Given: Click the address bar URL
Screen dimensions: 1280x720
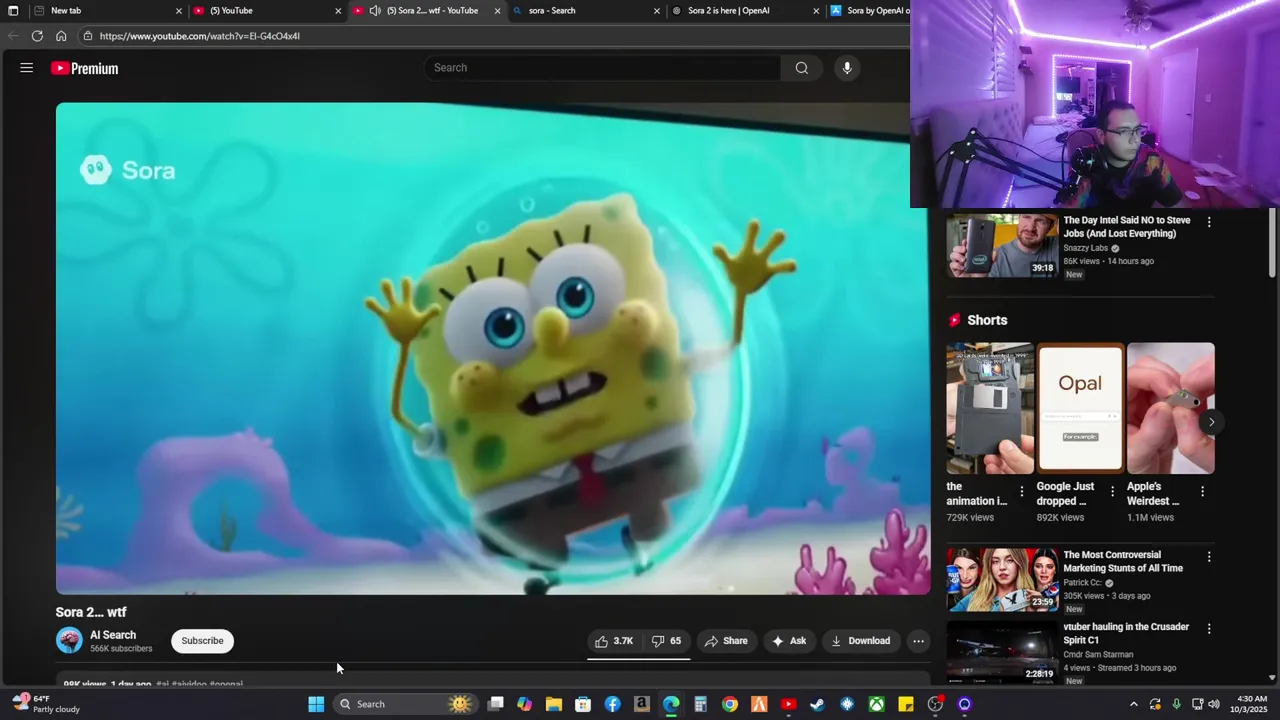Looking at the screenshot, I should click(x=200, y=36).
